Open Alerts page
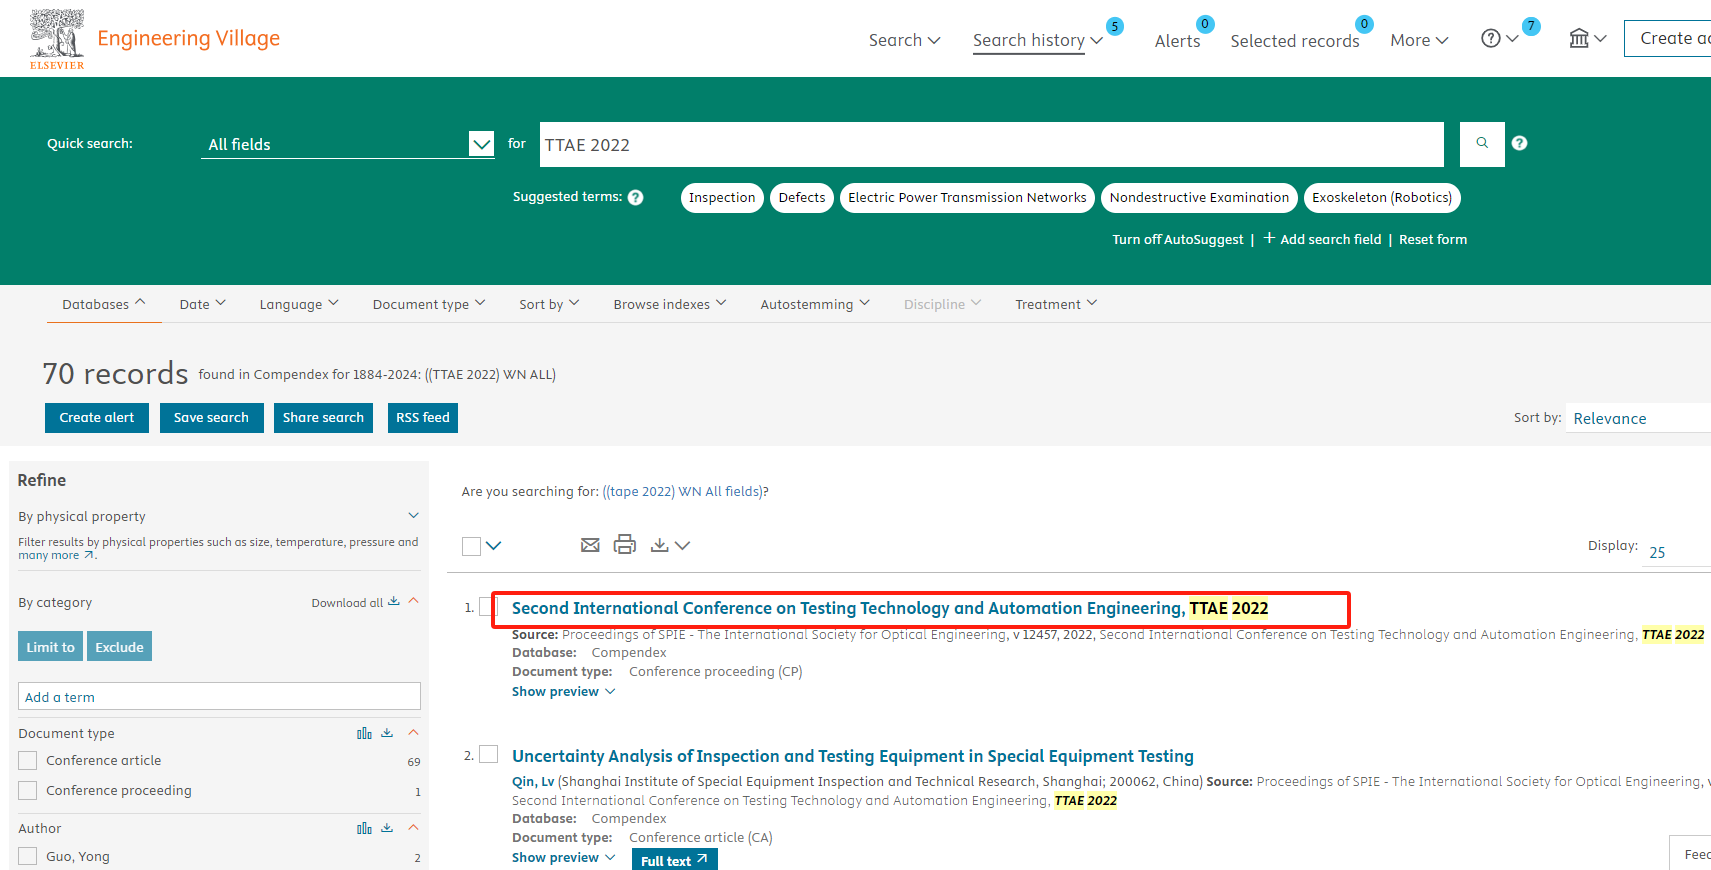The image size is (1711, 870). [x=1177, y=41]
